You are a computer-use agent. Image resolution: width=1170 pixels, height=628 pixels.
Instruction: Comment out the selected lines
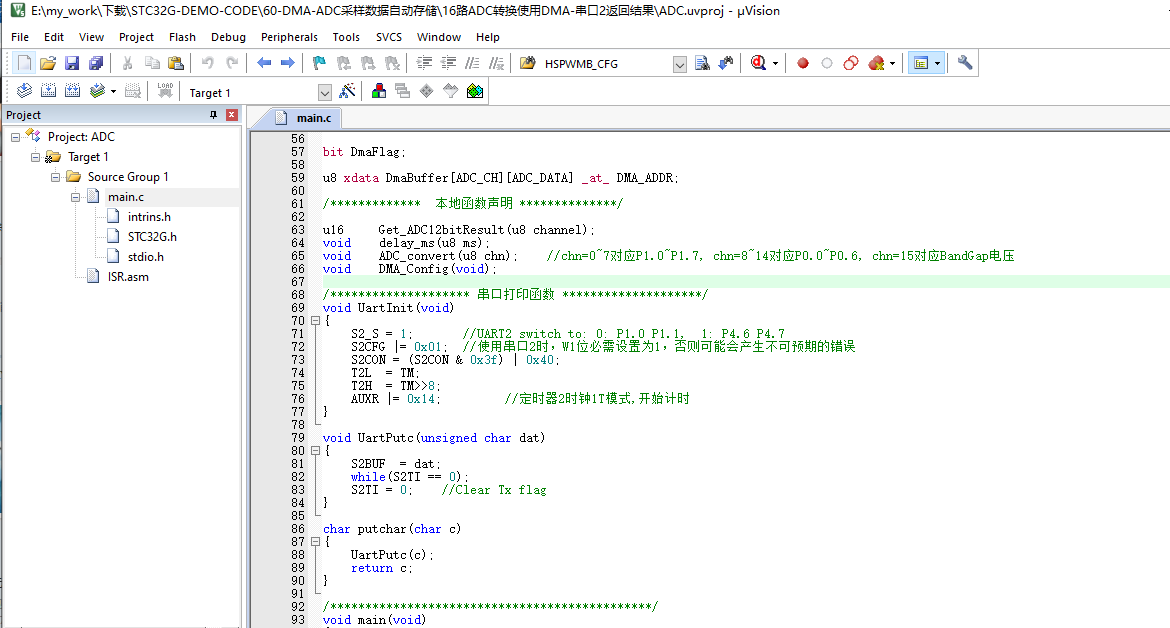[472, 63]
